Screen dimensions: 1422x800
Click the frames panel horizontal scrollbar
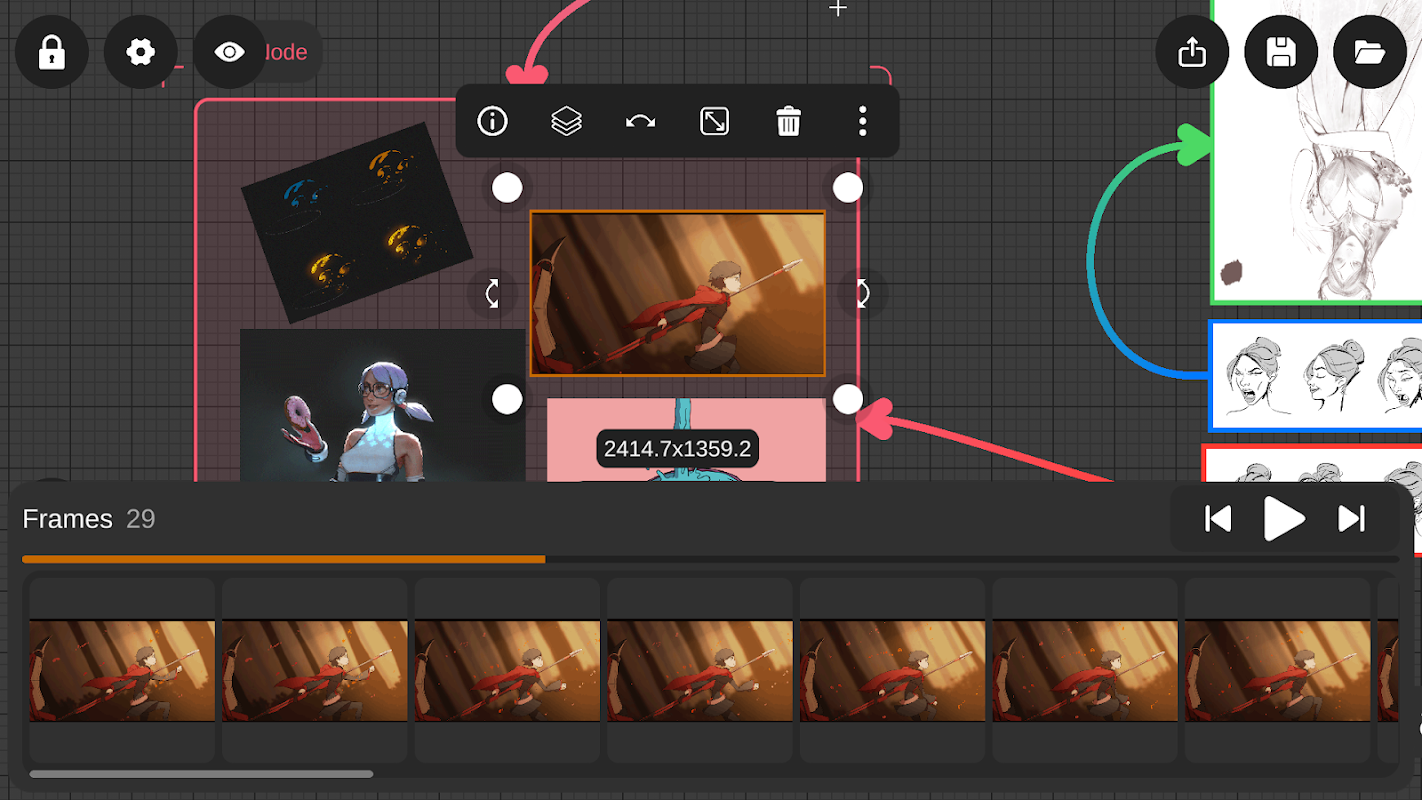pos(202,774)
